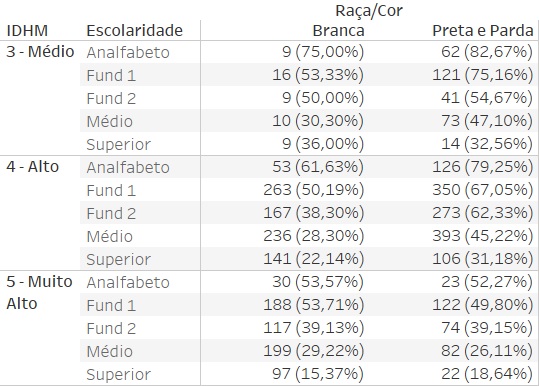Click Branca value 9 (75,00%)
Viewport: 539px width, 386px height.
tap(323, 52)
